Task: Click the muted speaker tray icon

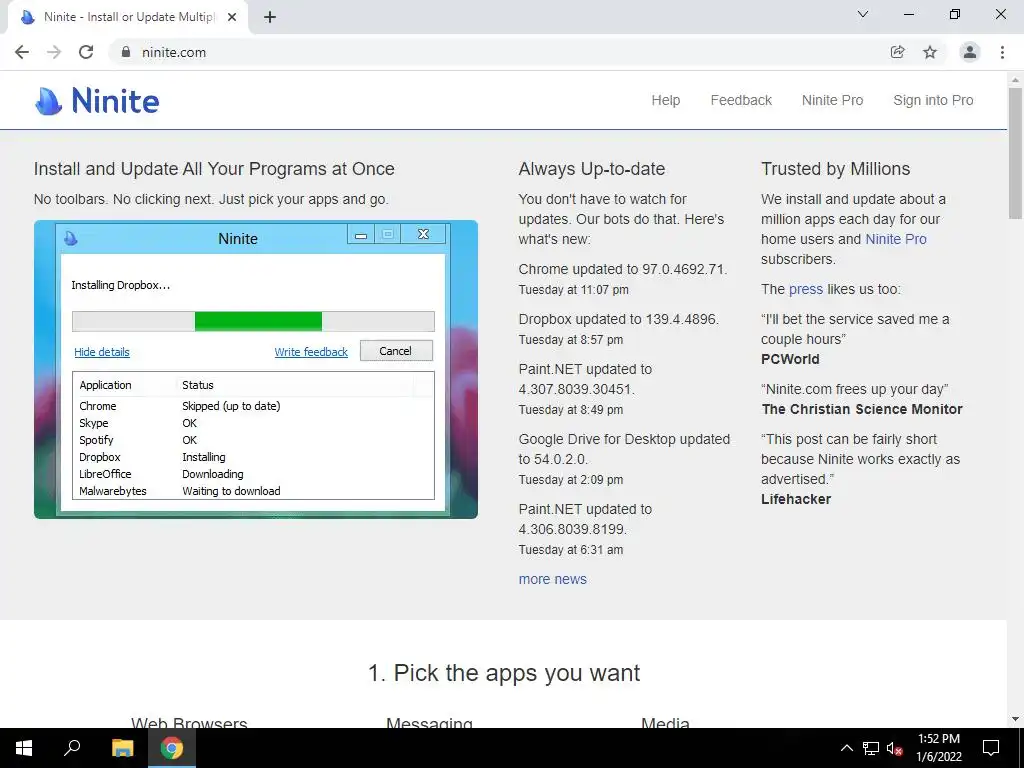Action: coord(894,748)
